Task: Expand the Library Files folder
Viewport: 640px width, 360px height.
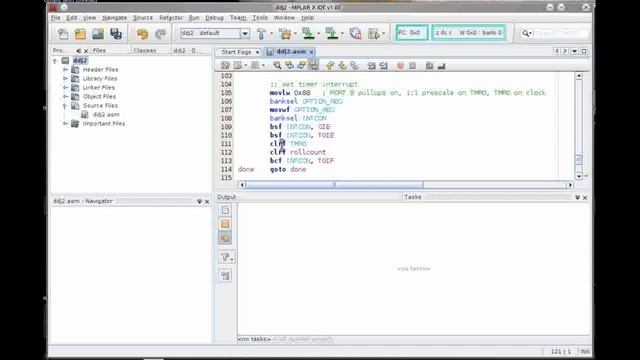Action: click(65, 78)
